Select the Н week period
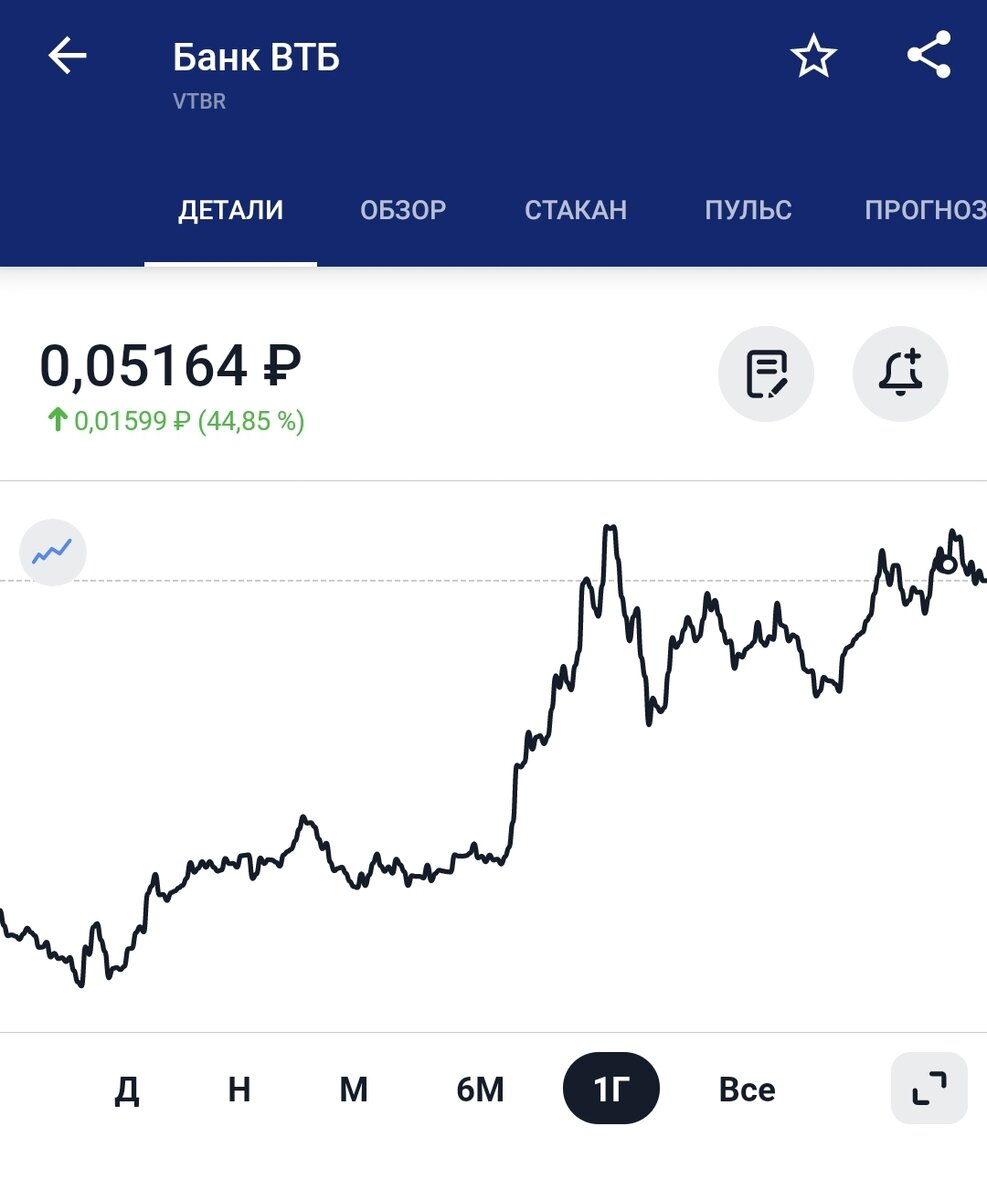Screen dimensions: 987x1200 coord(239,1089)
